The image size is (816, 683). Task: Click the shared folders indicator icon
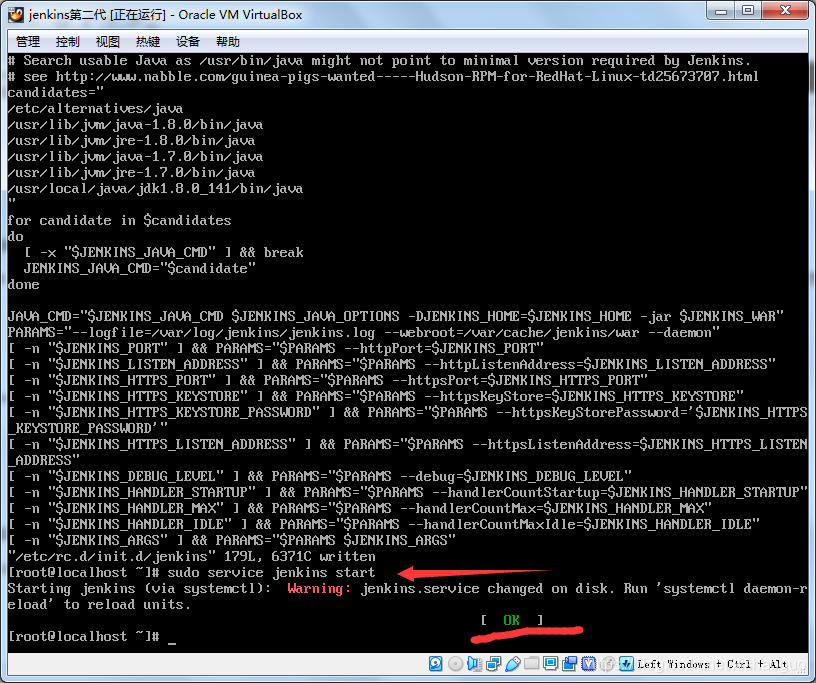(x=531, y=663)
